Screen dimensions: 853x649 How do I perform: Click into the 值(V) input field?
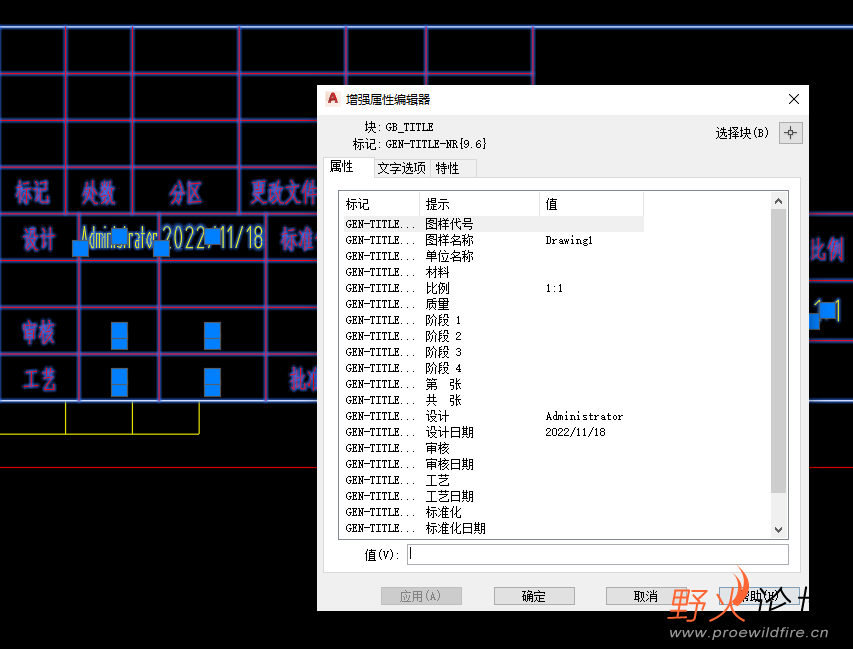[597, 554]
